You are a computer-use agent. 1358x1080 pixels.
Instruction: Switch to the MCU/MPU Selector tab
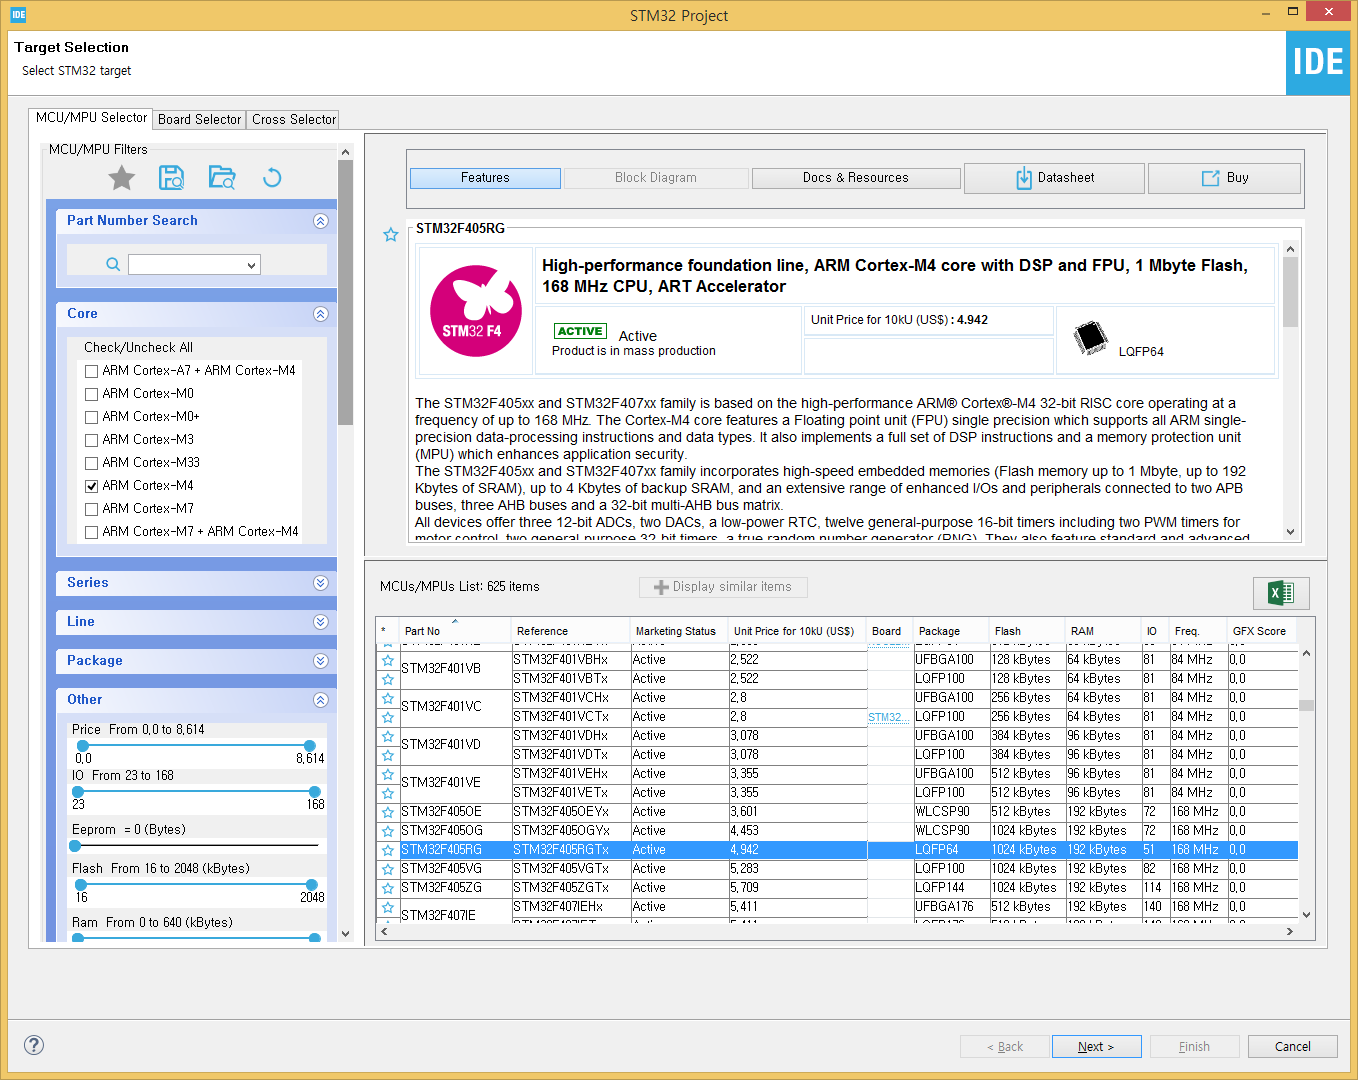click(x=91, y=118)
